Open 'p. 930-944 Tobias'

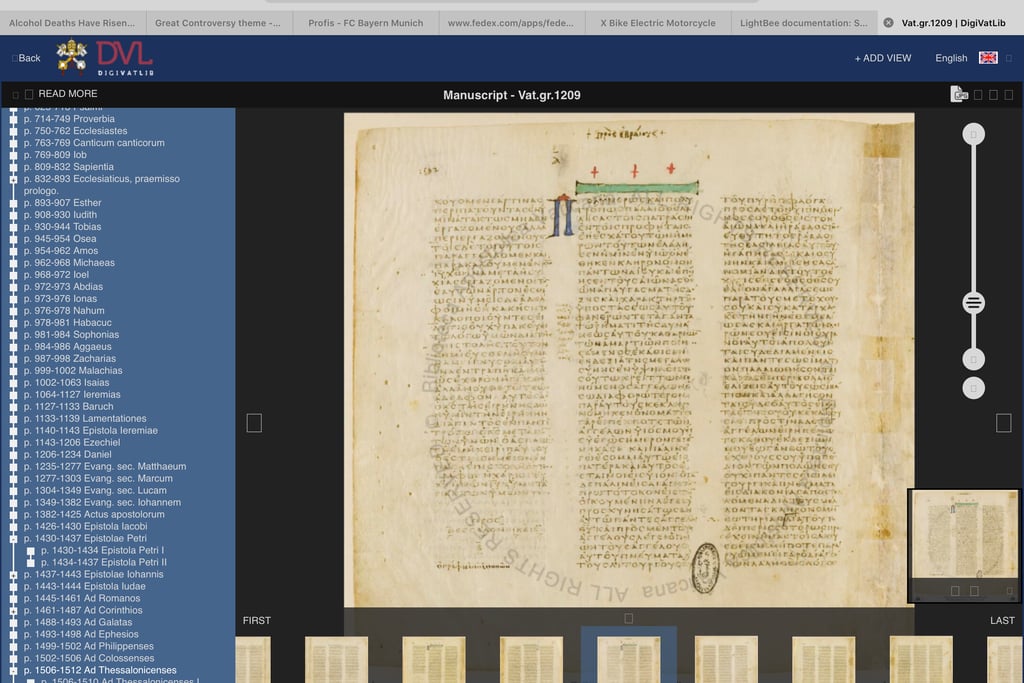(63, 227)
